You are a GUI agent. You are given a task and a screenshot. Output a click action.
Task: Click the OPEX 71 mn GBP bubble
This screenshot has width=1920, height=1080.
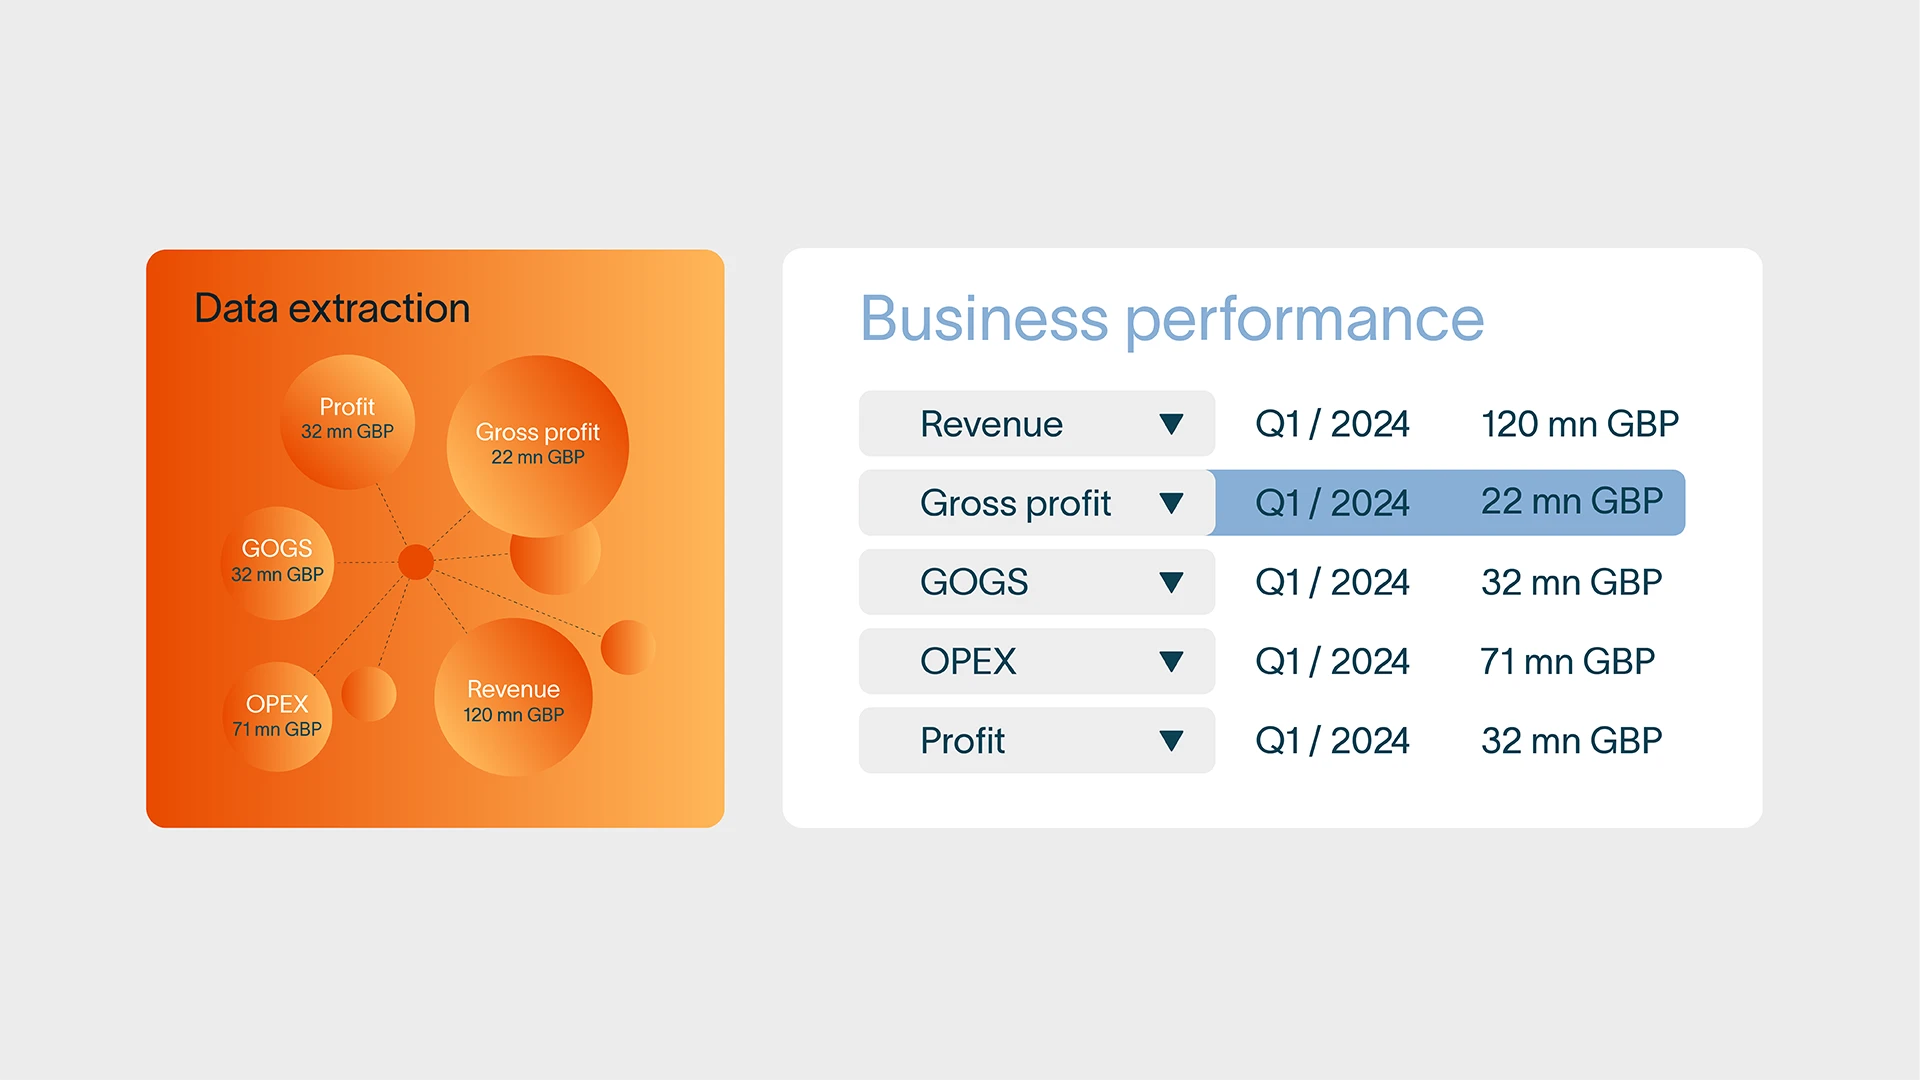coord(277,716)
